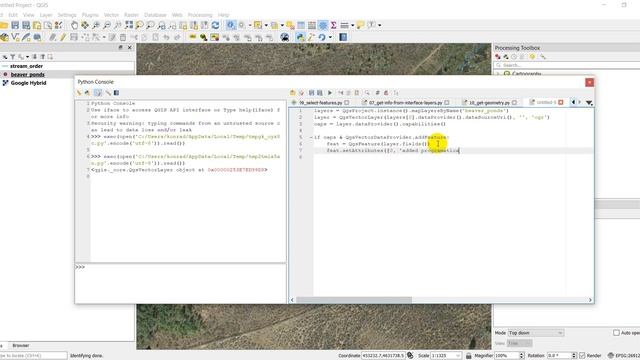Open the Raster menu
Screen dimensions: 640x360
[131, 15]
